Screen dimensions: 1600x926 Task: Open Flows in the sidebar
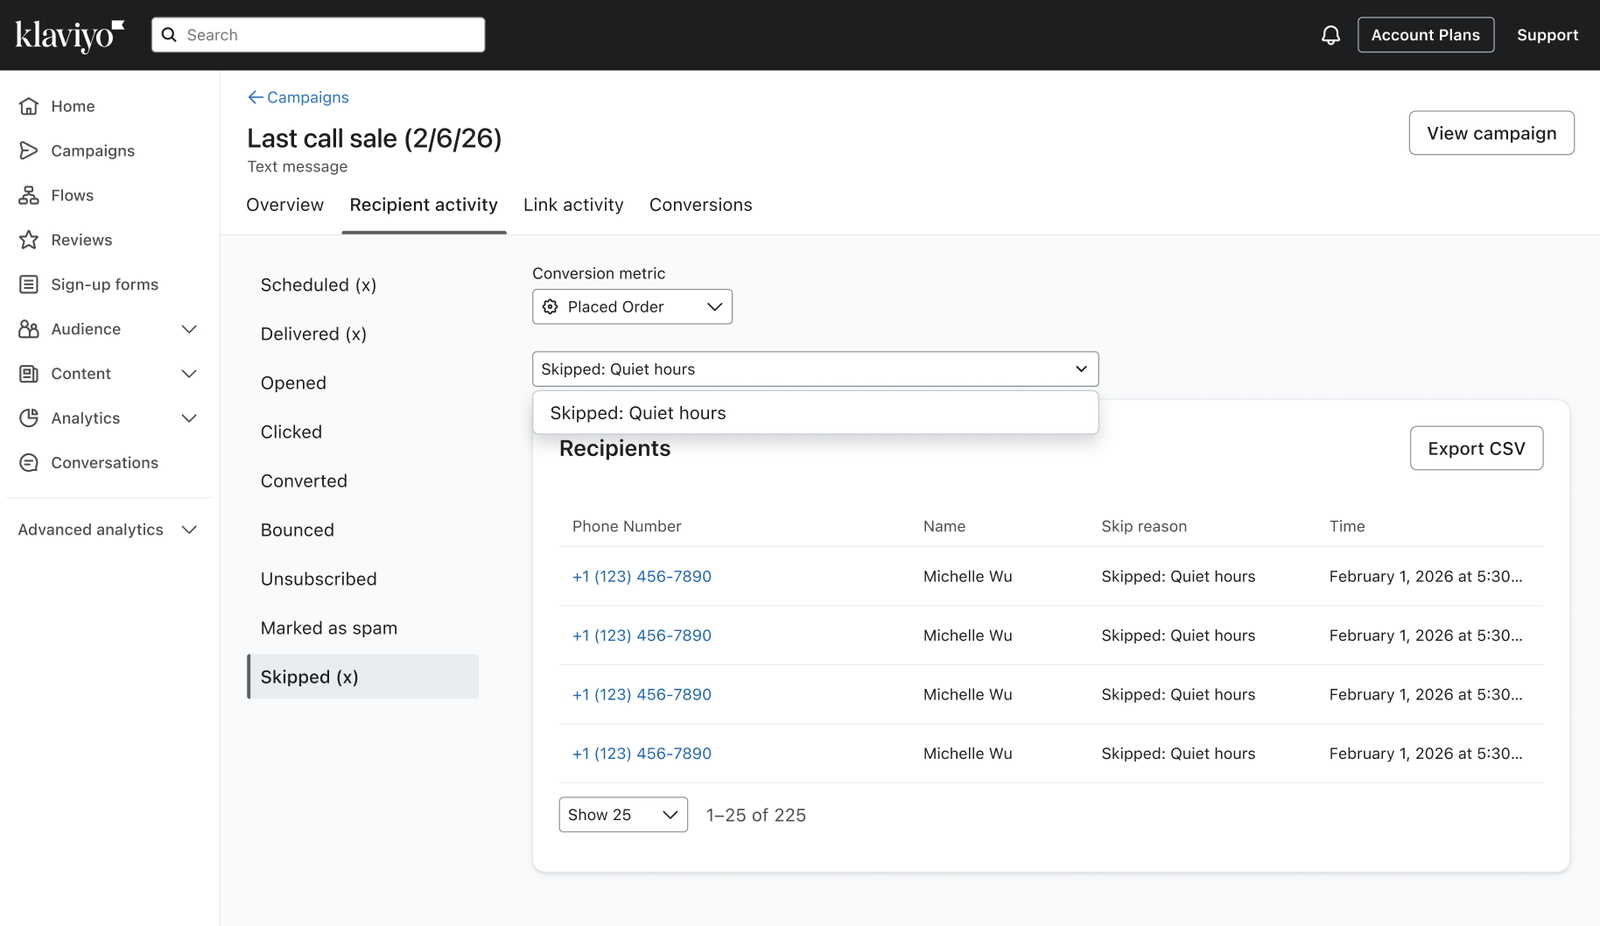[72, 195]
